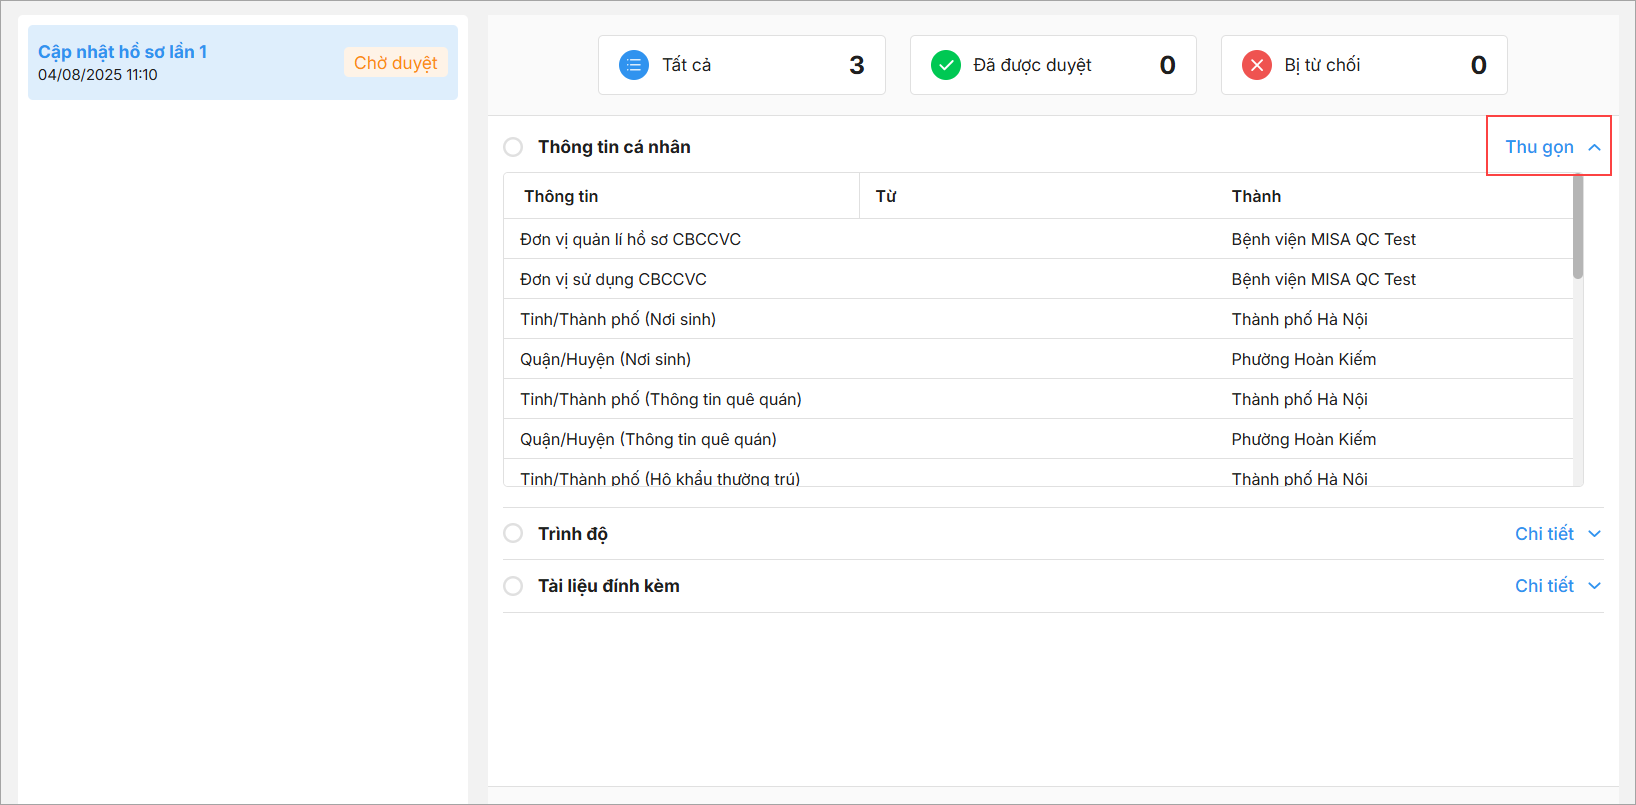Filter by Đã được duyệt items
This screenshot has width=1636, height=805.
tap(1053, 65)
